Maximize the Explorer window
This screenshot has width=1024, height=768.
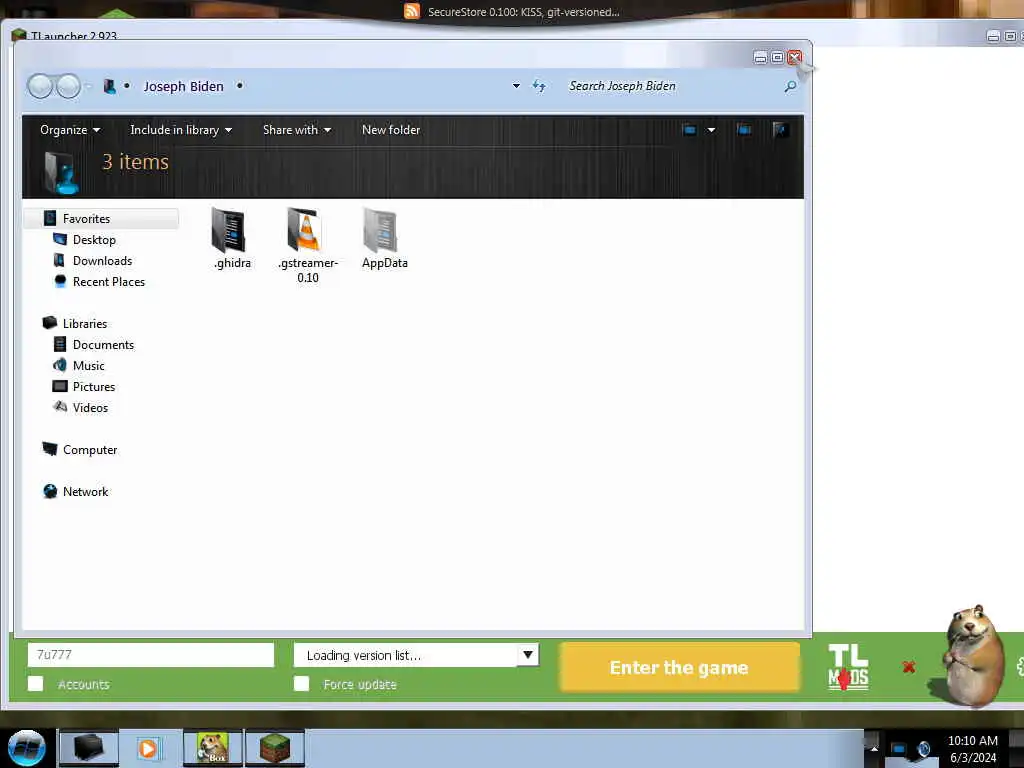tap(777, 57)
